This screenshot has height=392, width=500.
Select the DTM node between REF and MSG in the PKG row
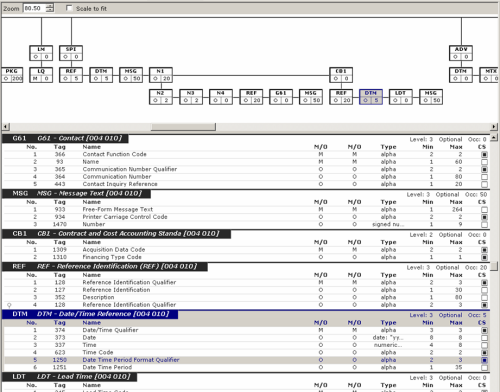(x=101, y=75)
